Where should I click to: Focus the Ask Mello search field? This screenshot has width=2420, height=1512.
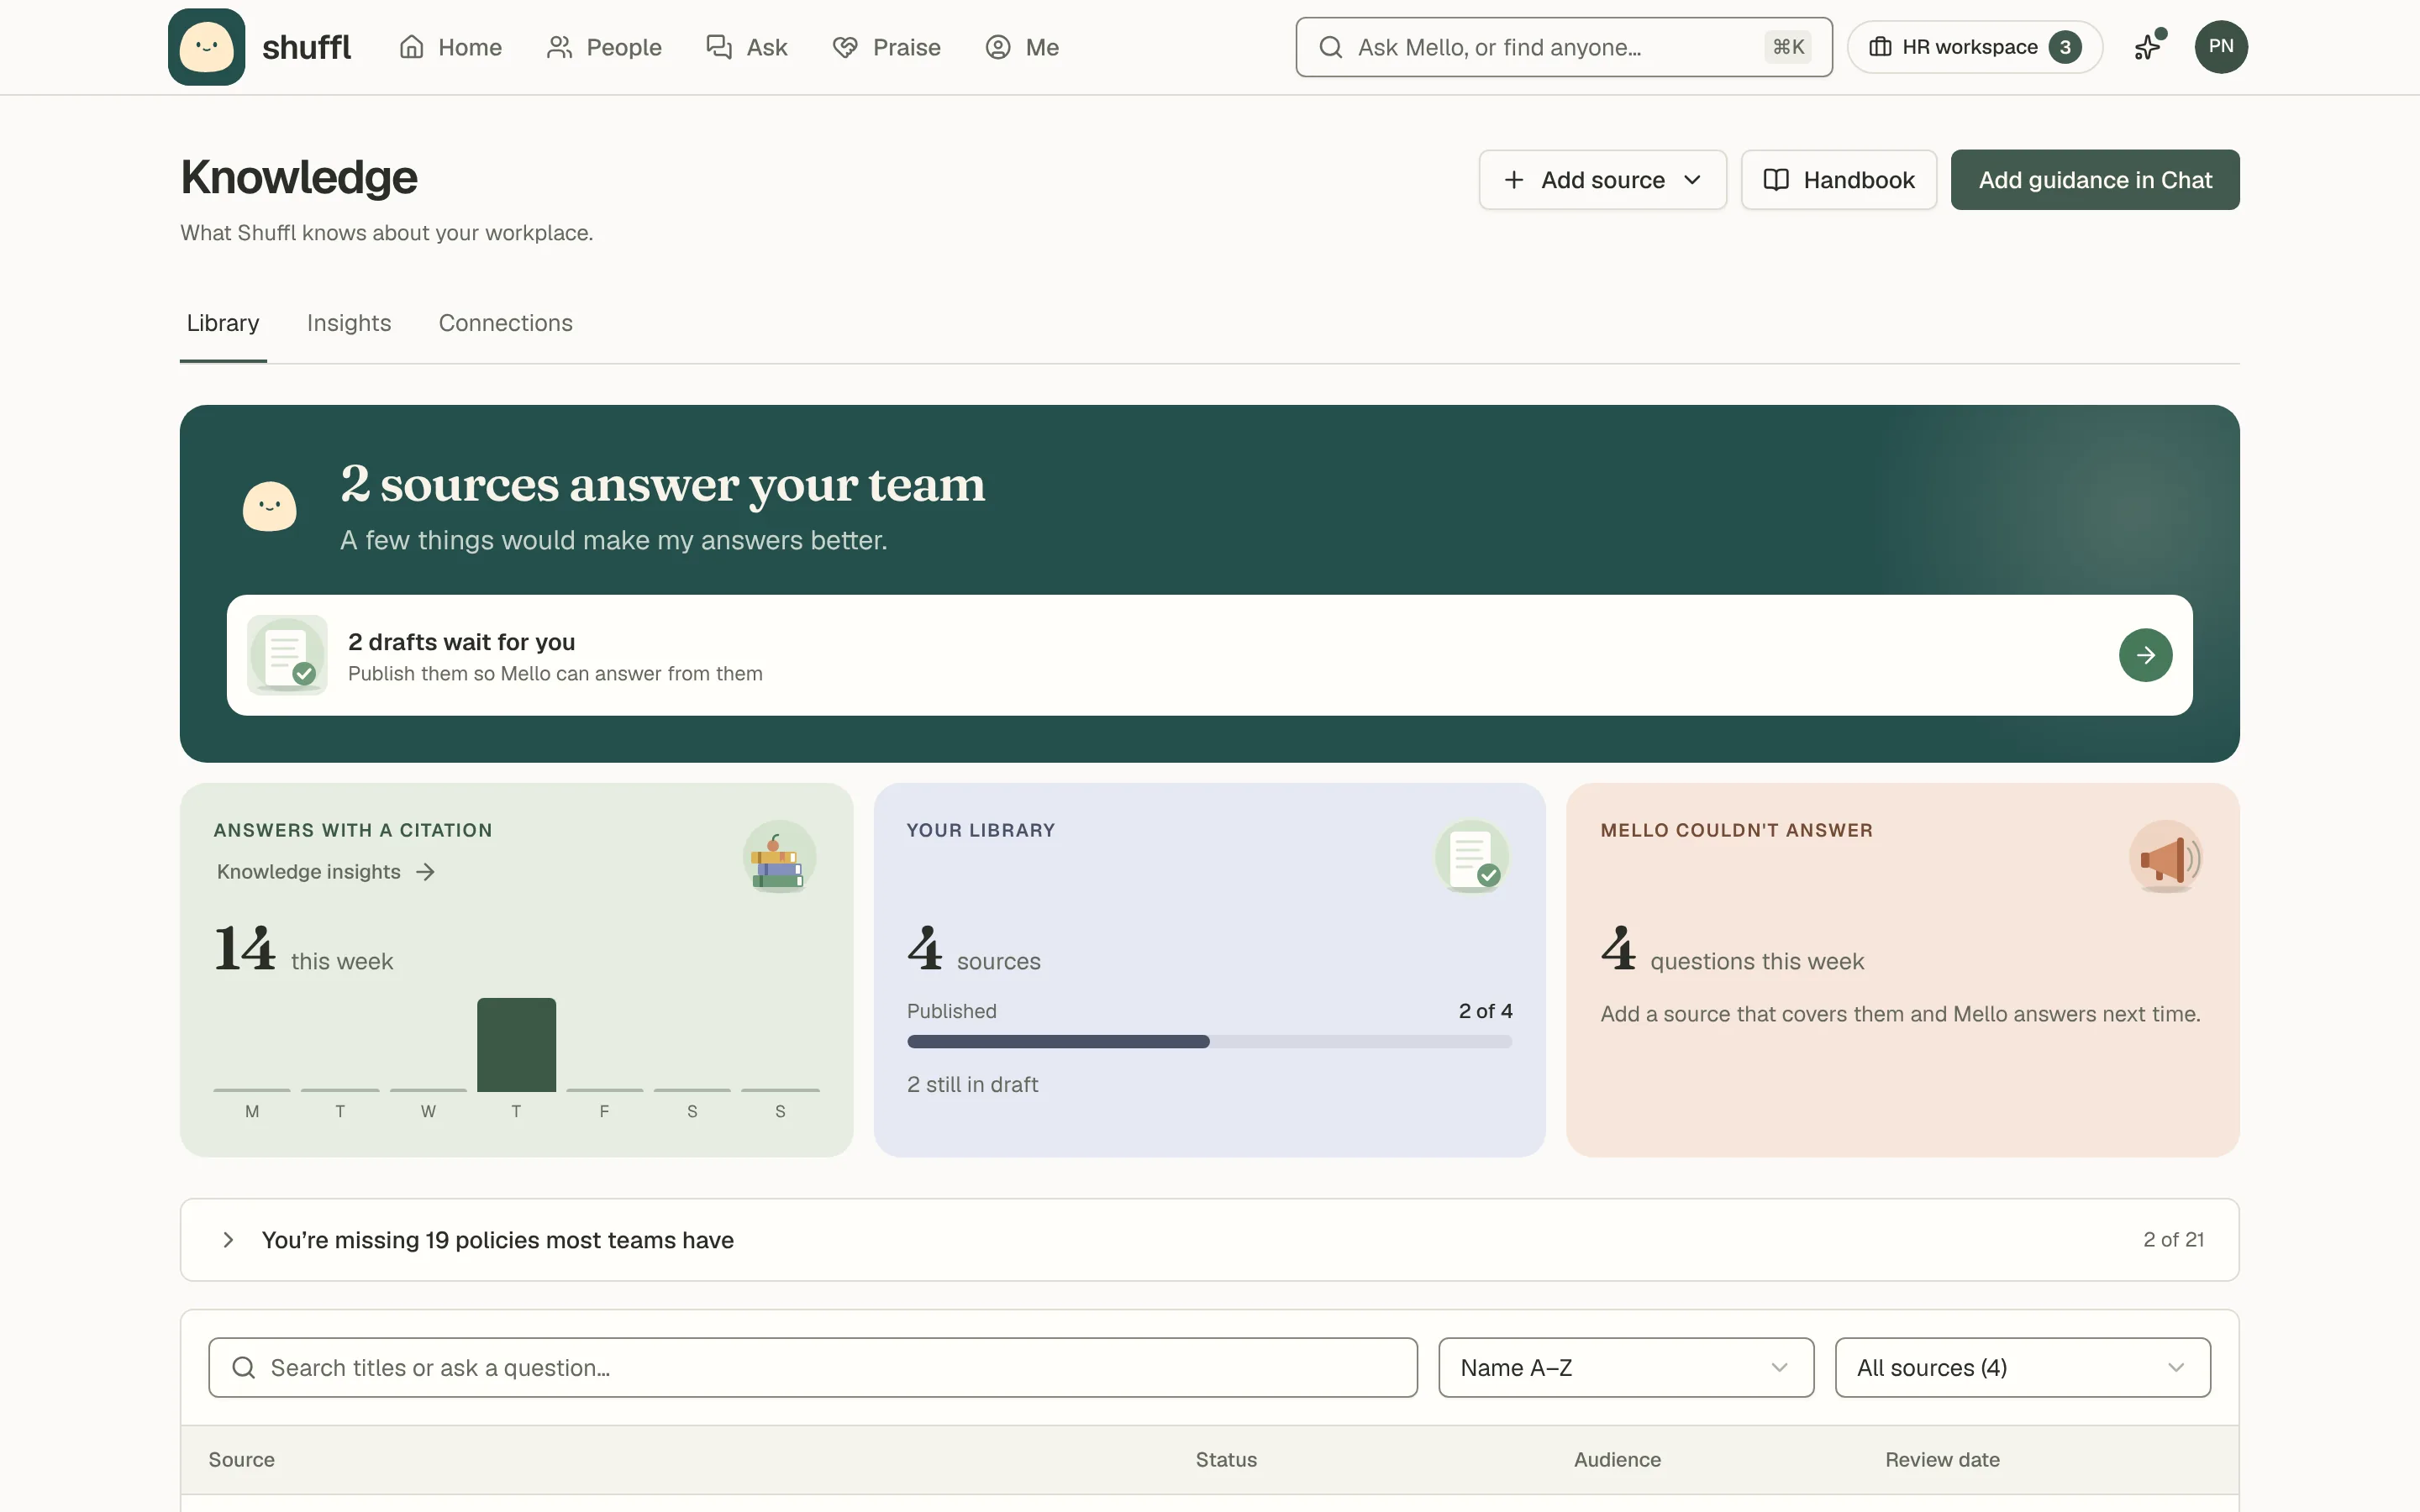tap(1563, 47)
